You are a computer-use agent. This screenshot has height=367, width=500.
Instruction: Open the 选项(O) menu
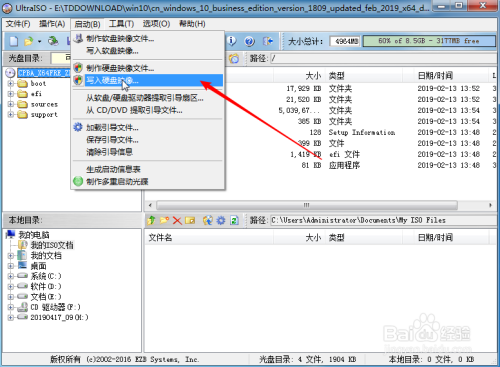(156, 24)
